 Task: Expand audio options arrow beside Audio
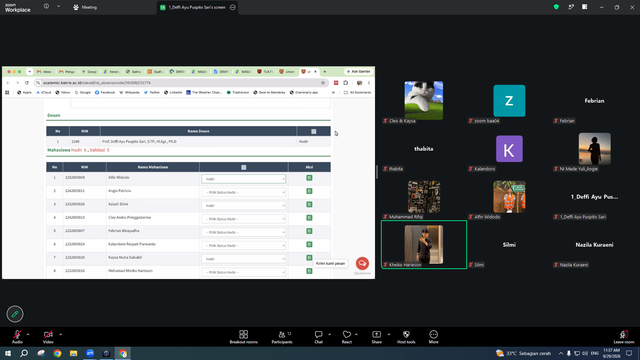tap(28, 334)
